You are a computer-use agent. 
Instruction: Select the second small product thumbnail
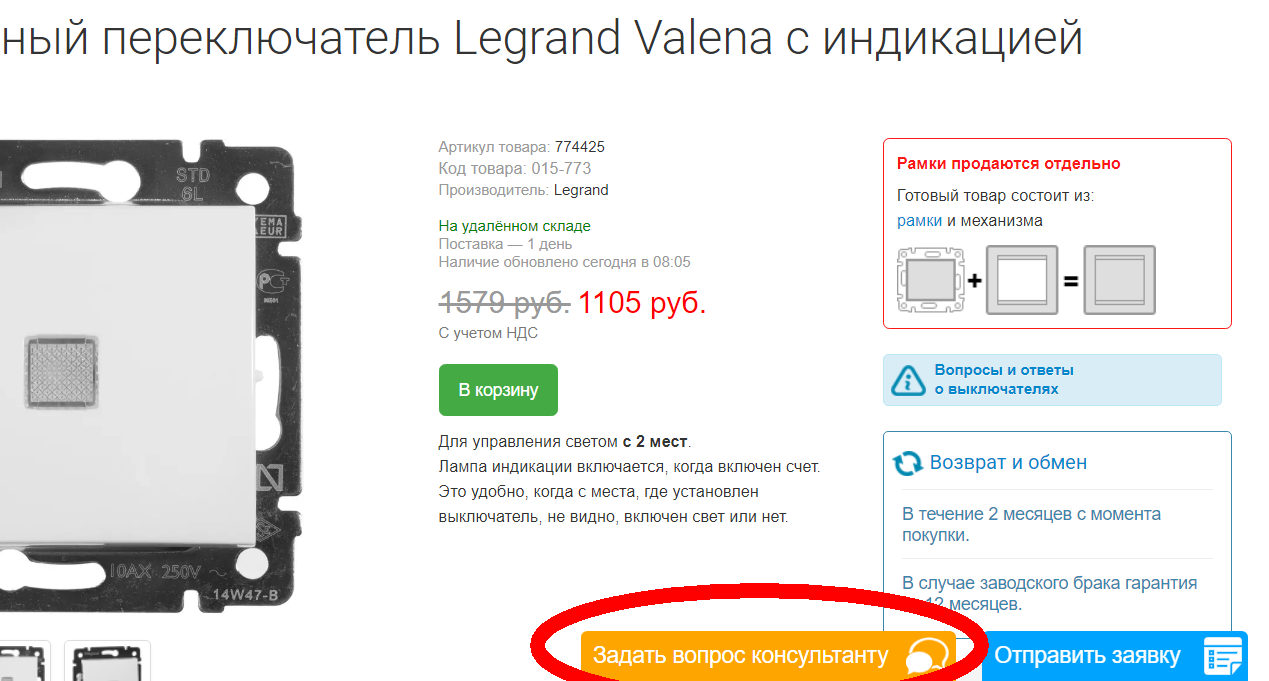coord(107,661)
